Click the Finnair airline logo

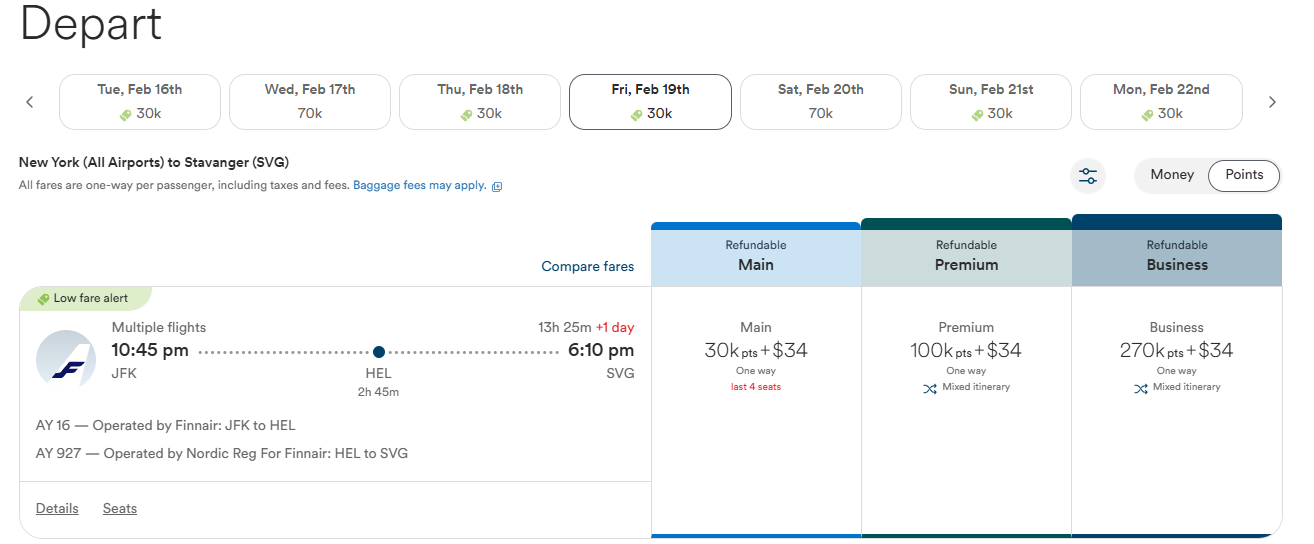(66, 359)
